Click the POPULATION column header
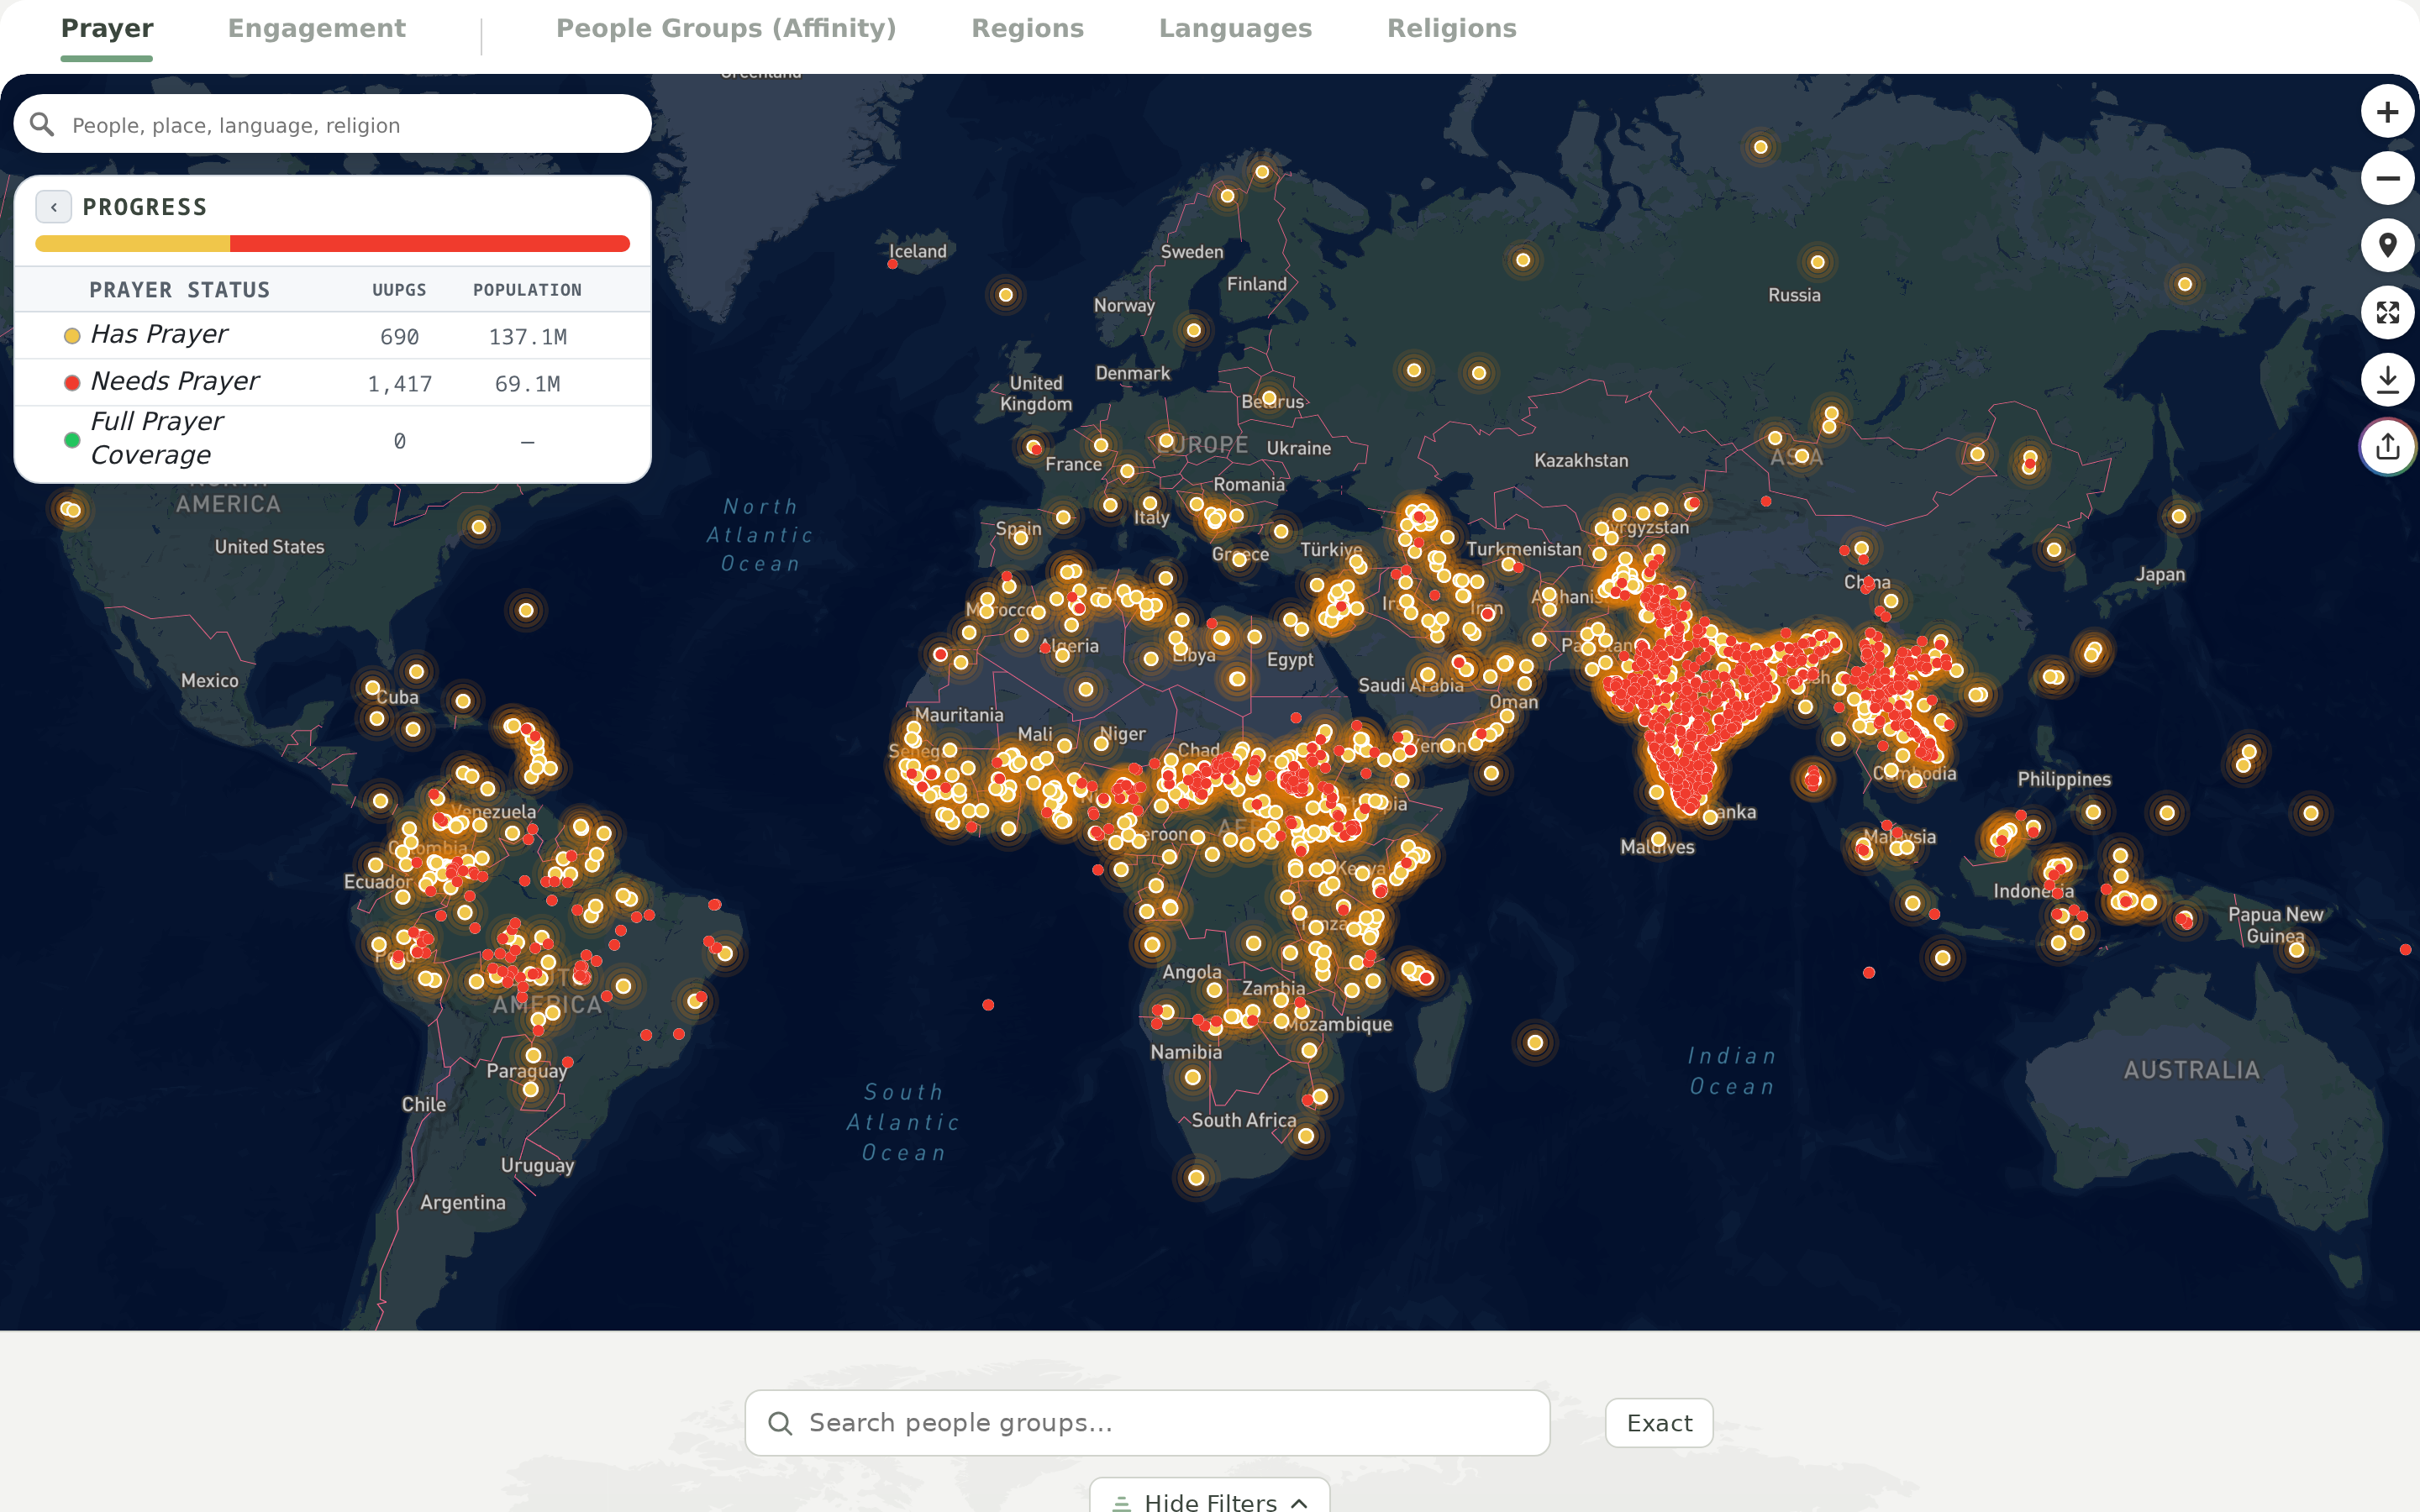 click(x=527, y=290)
